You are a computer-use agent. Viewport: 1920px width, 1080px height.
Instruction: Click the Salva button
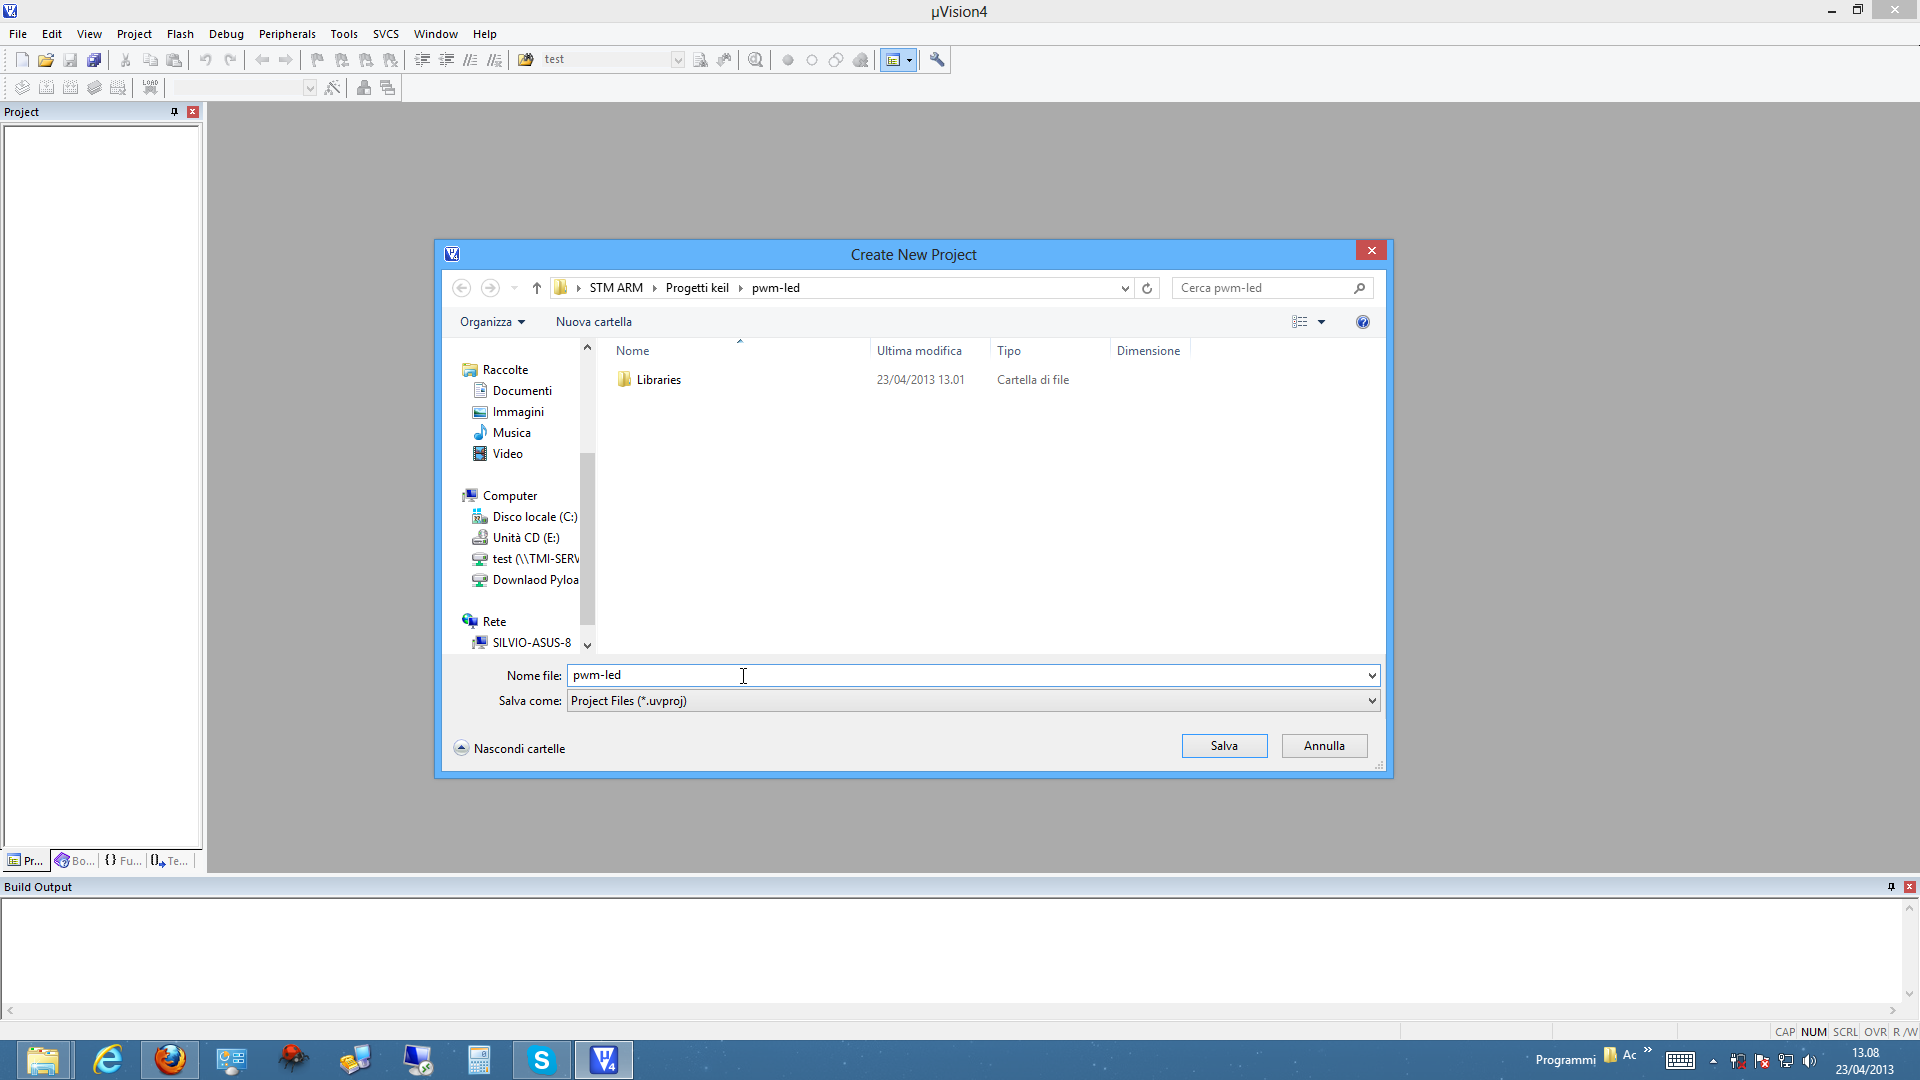point(1224,746)
